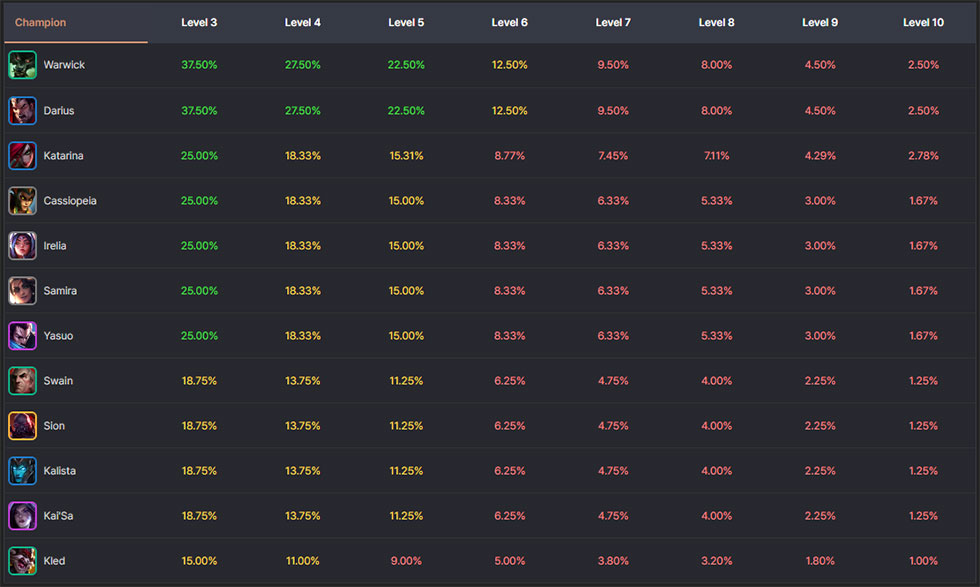This screenshot has width=980, height=587.
Task: Sort by the Level 8 column header
Action: (716, 23)
